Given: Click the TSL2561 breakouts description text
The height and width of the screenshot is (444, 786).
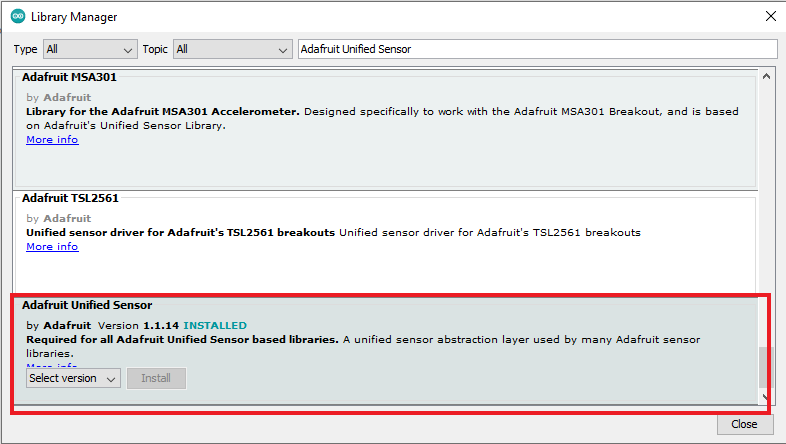Looking at the screenshot, I should [333, 233].
